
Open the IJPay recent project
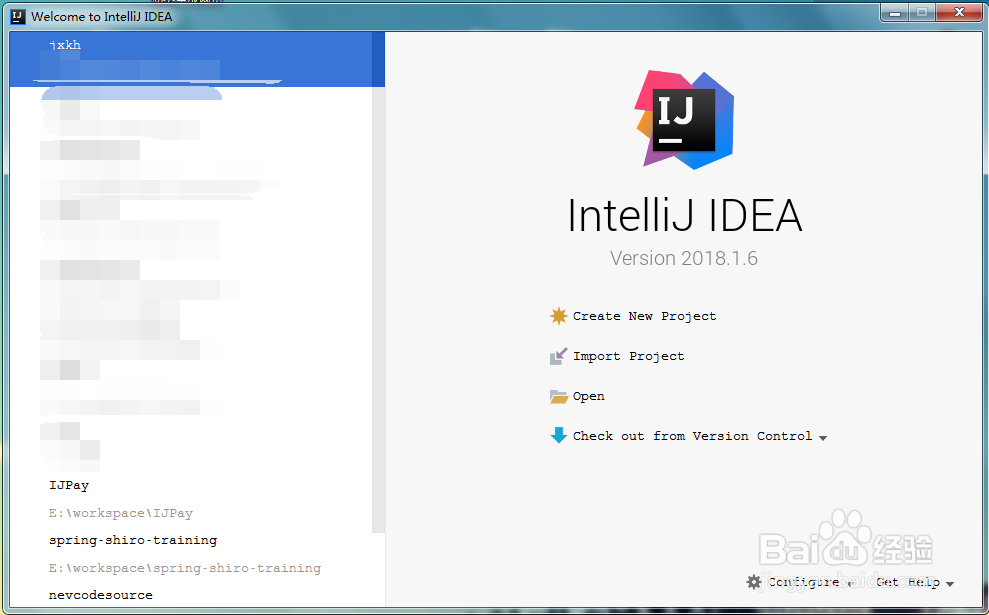coord(69,485)
